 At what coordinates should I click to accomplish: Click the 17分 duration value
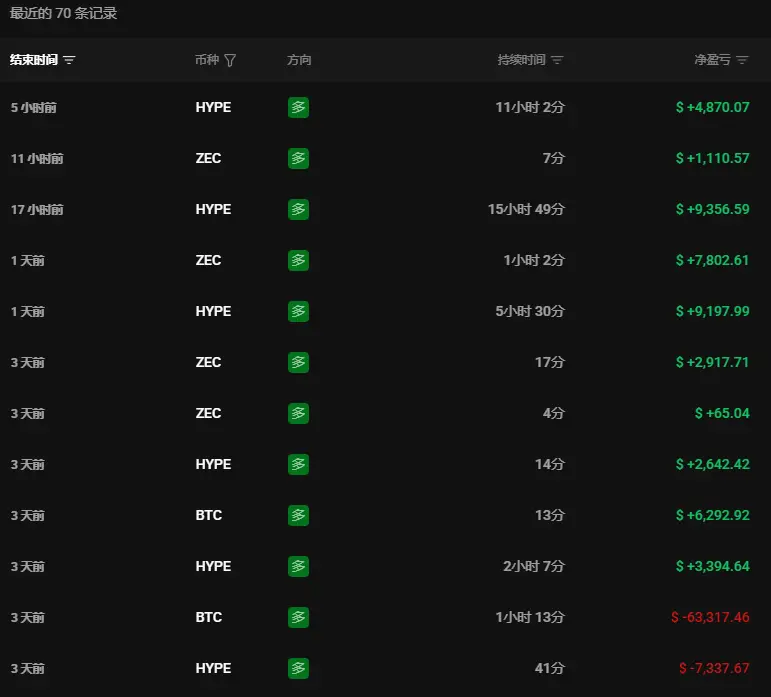(x=550, y=362)
